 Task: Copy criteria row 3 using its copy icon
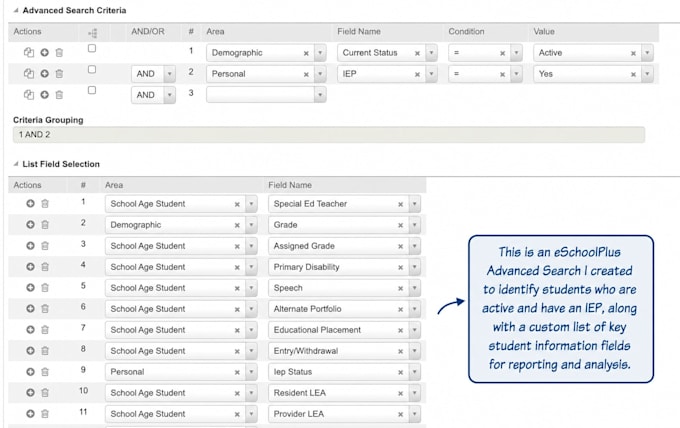(29, 94)
